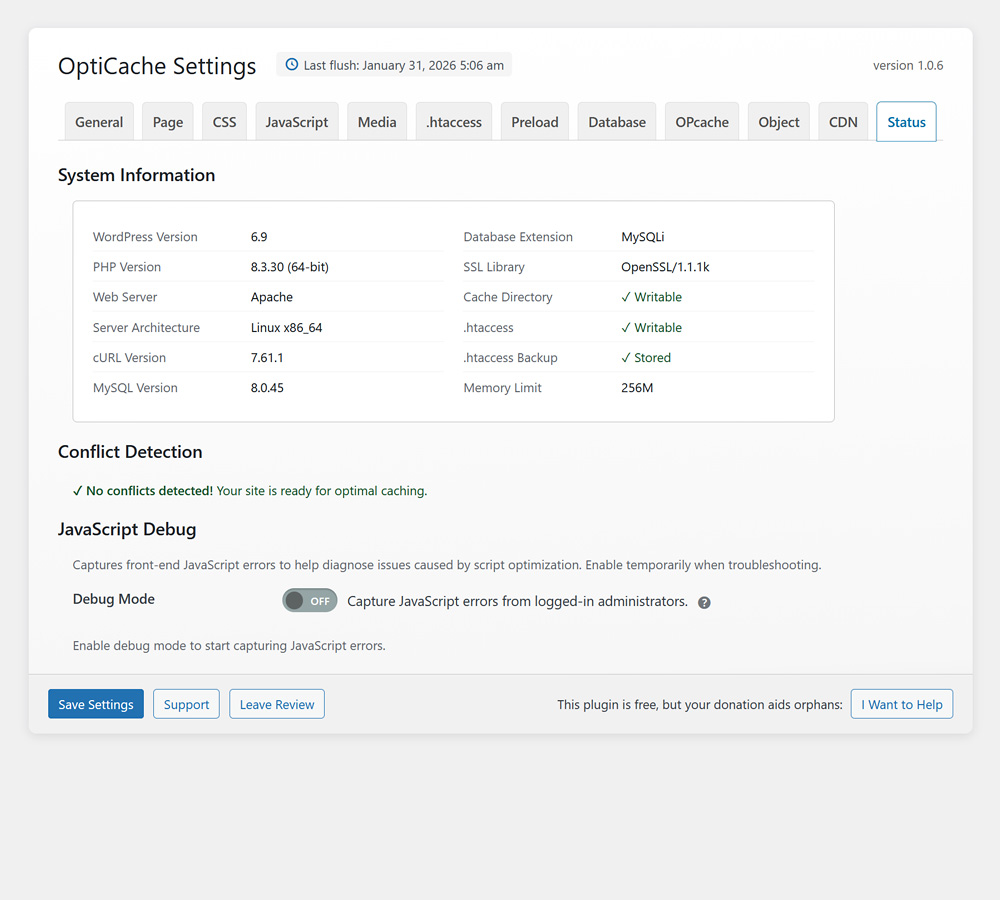Viewport: 1000px width, 900px height.
Task: Click the JavaScript Debug heading
Action: [127, 529]
